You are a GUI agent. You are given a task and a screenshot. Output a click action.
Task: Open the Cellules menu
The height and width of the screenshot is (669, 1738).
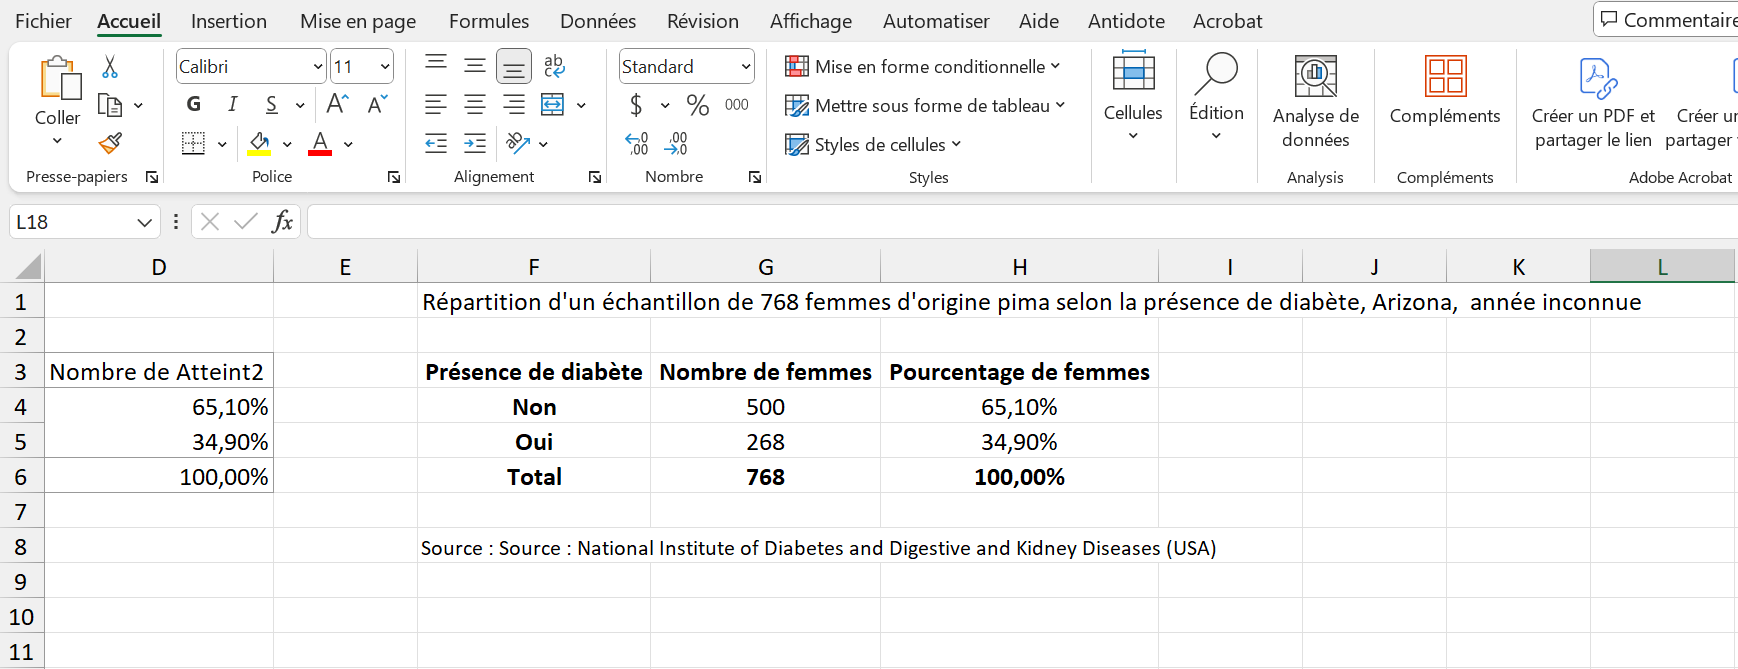click(1133, 97)
